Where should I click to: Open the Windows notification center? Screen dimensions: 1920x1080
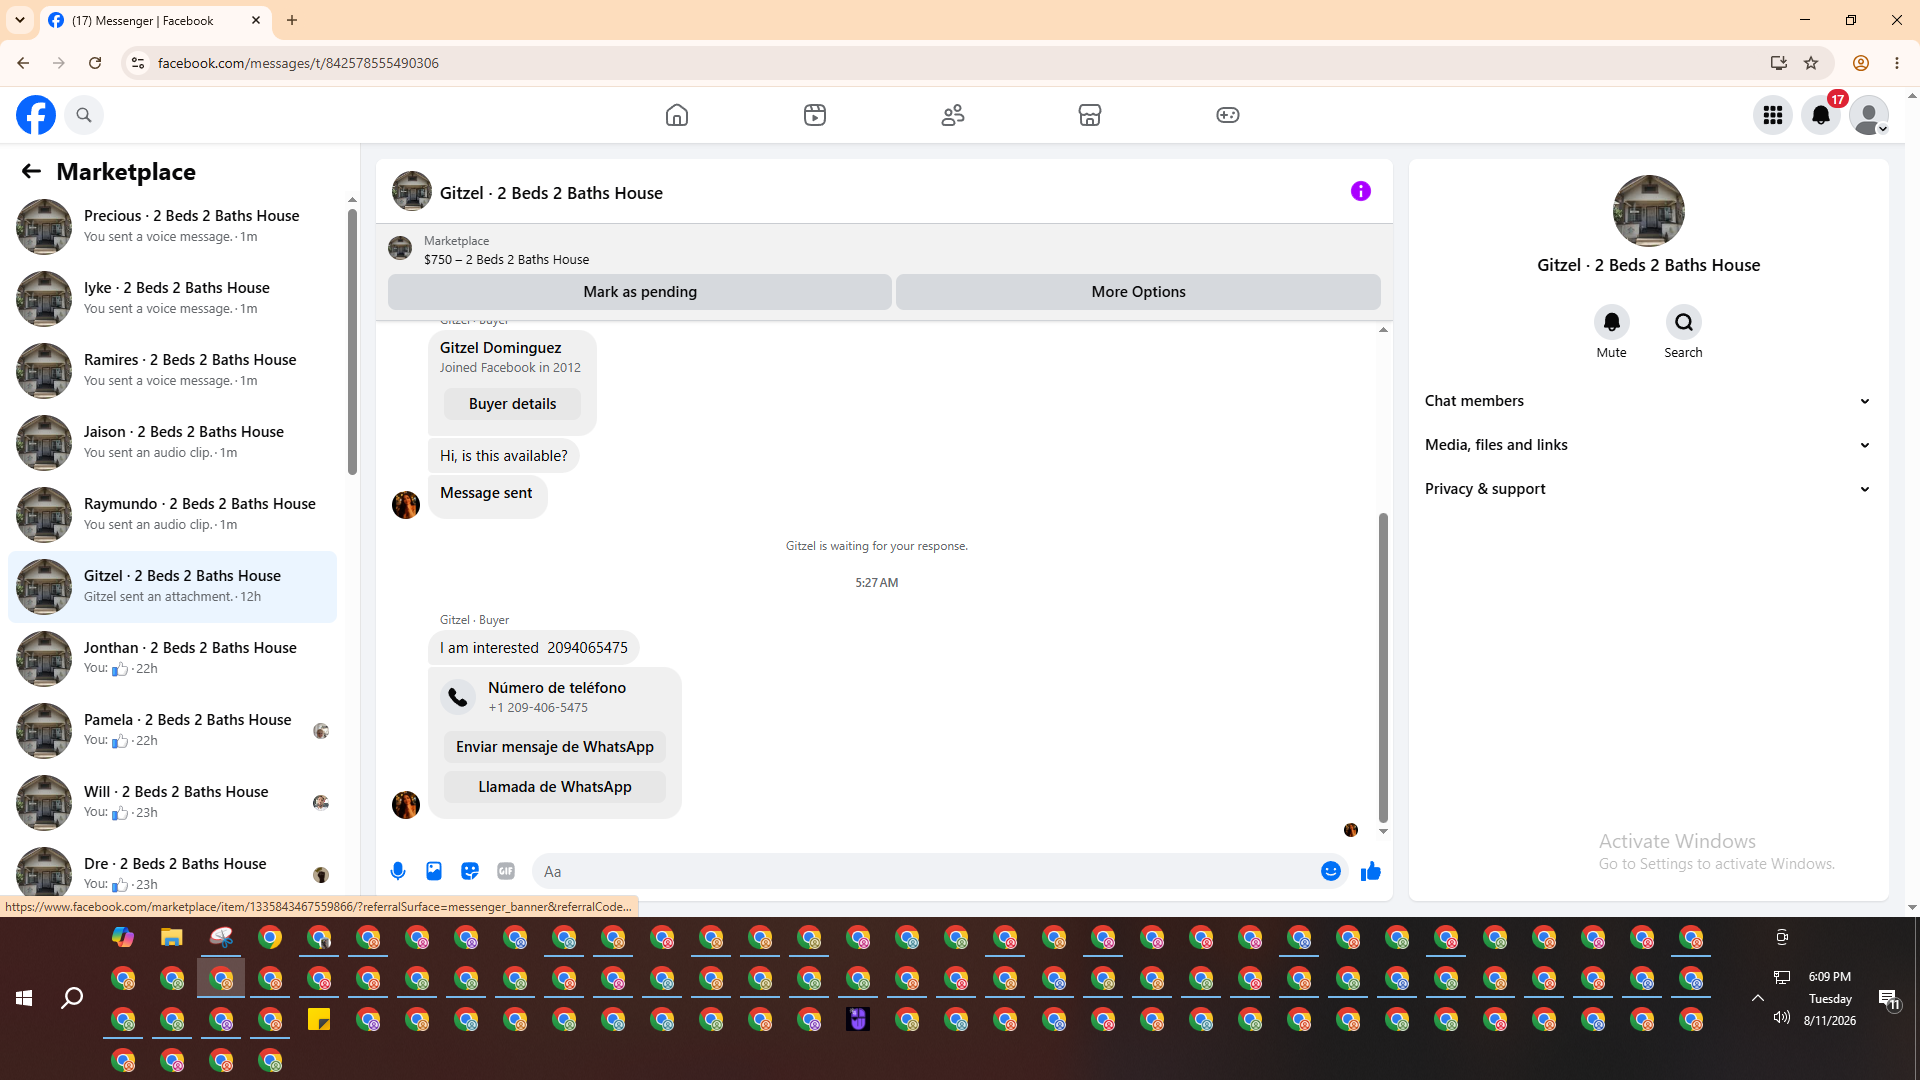point(1889,998)
